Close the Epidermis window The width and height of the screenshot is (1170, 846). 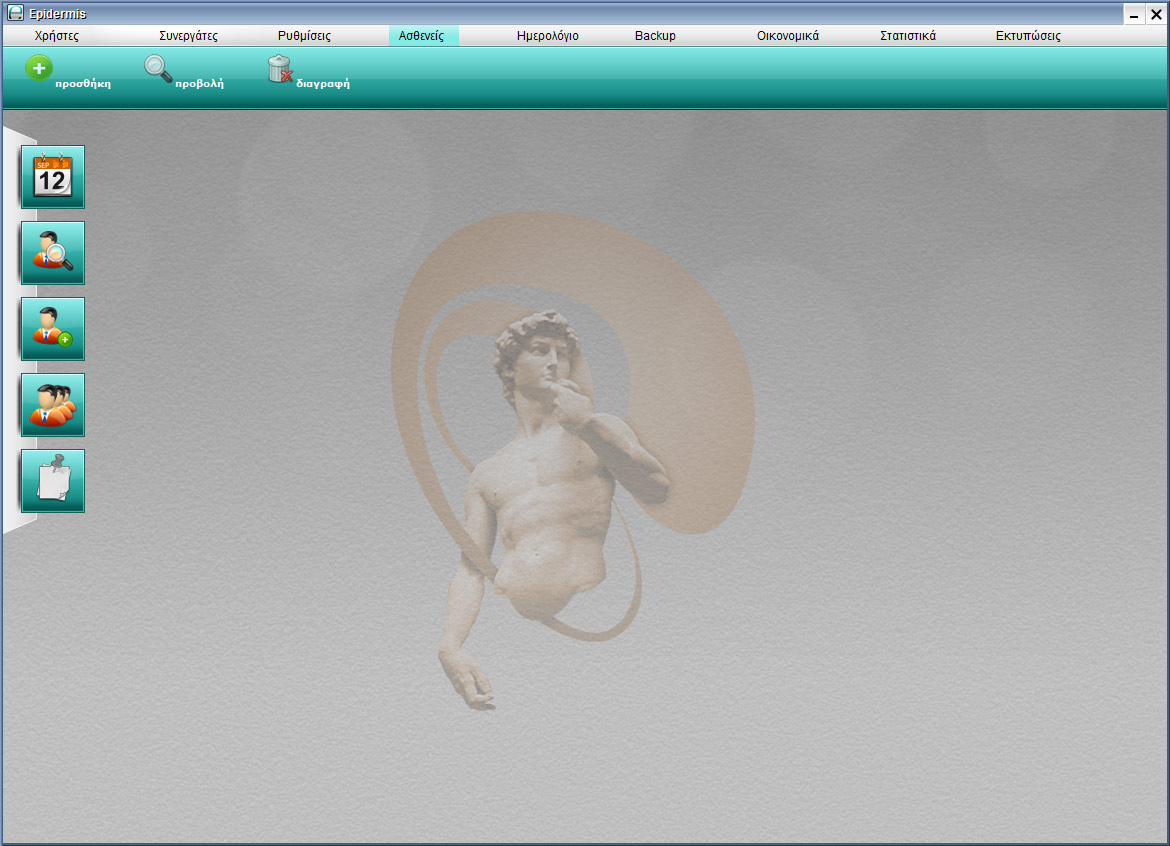coord(1157,14)
